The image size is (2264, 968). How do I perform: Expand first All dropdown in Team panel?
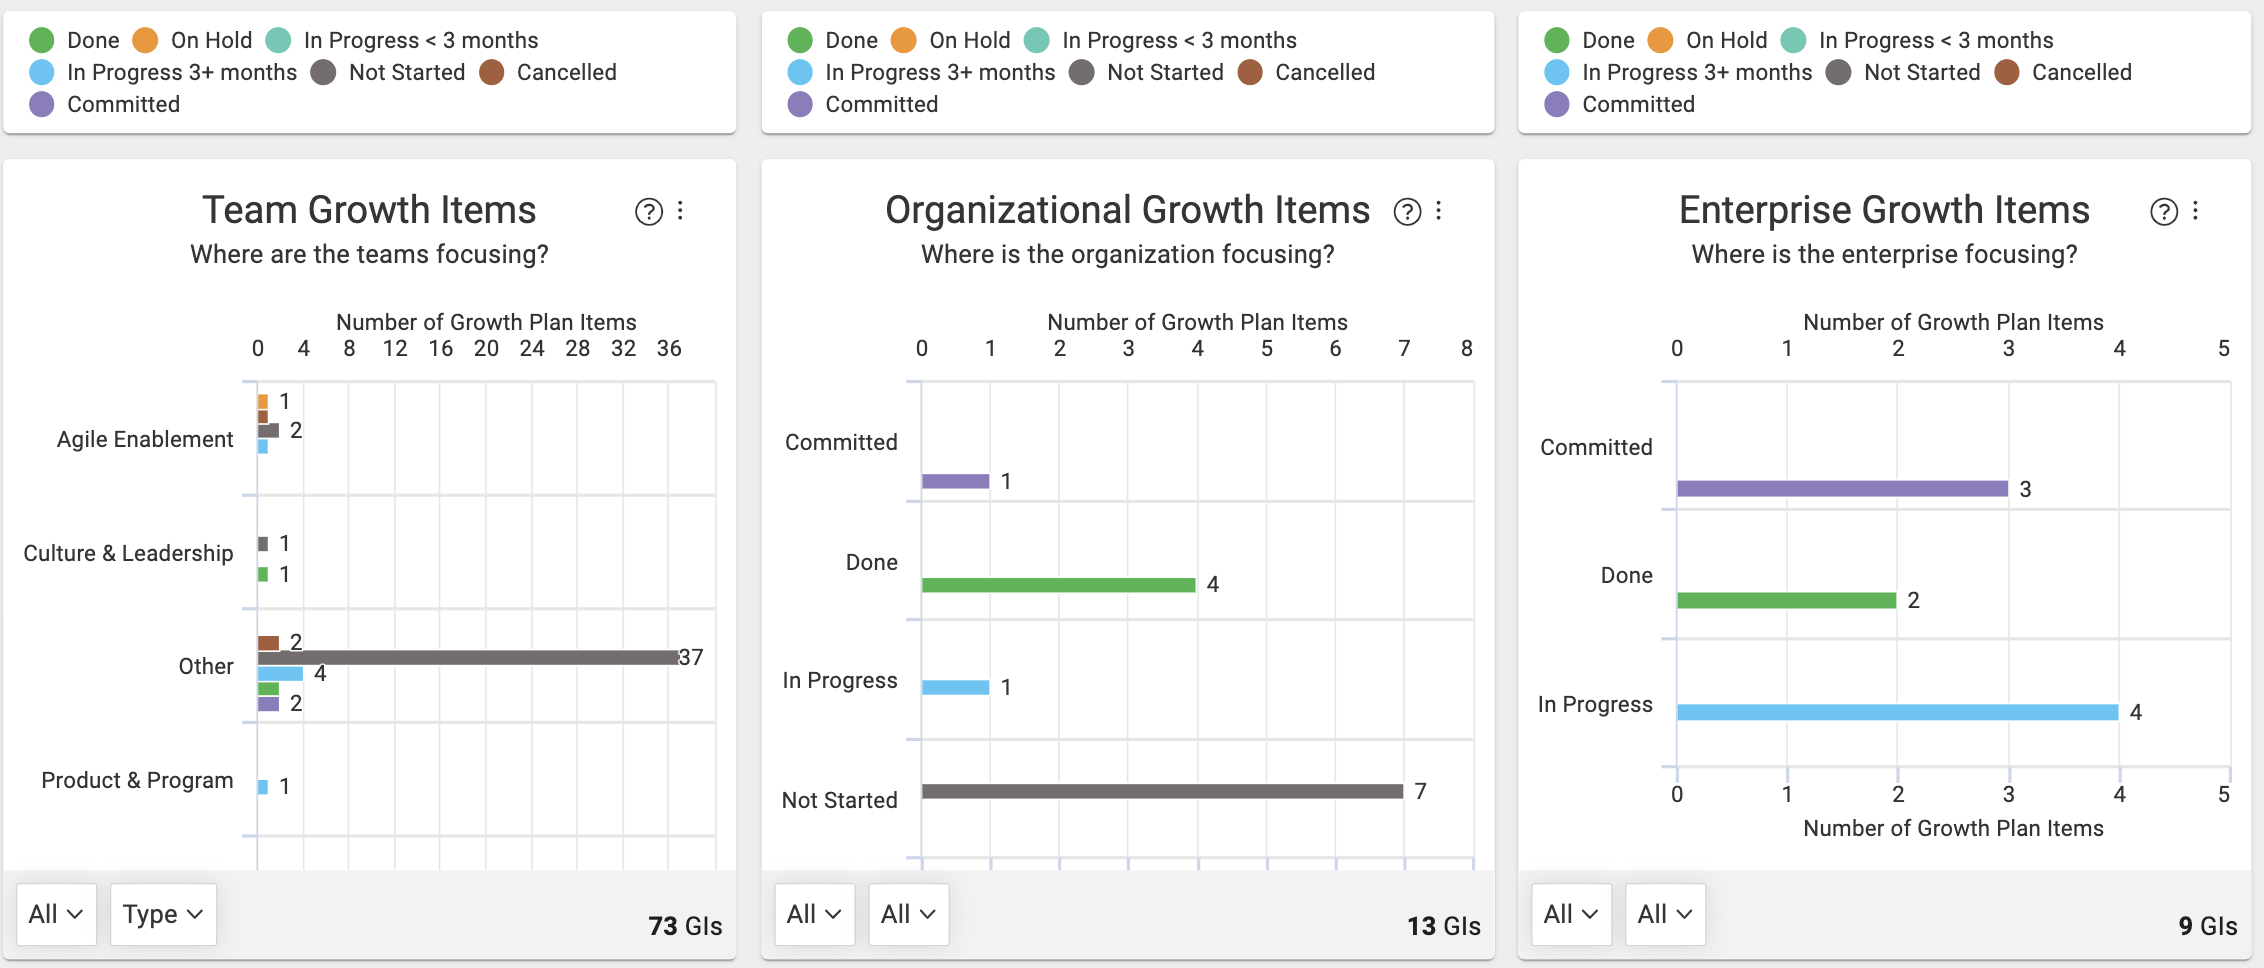(56, 914)
